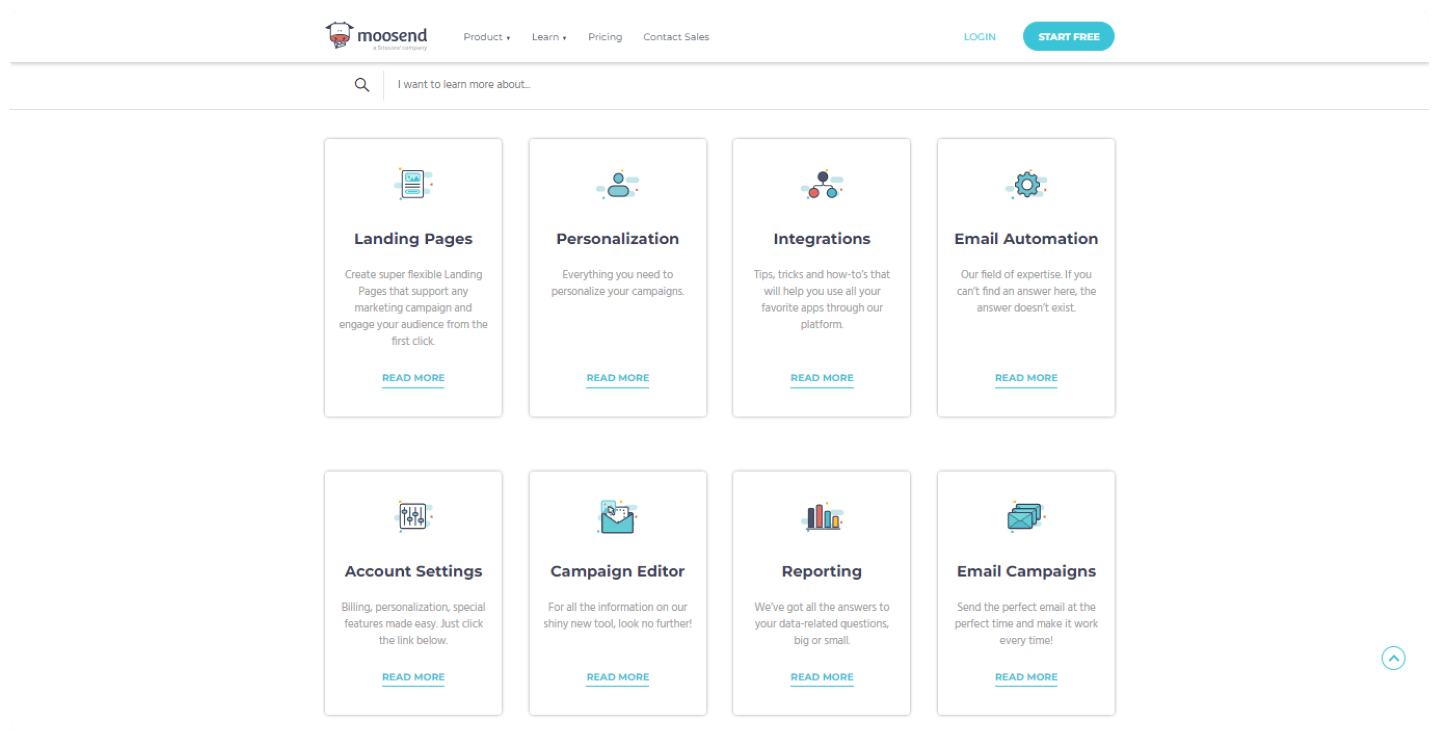Click the Moosend logo
Viewport: 1440px width, 743px height.
(376, 36)
